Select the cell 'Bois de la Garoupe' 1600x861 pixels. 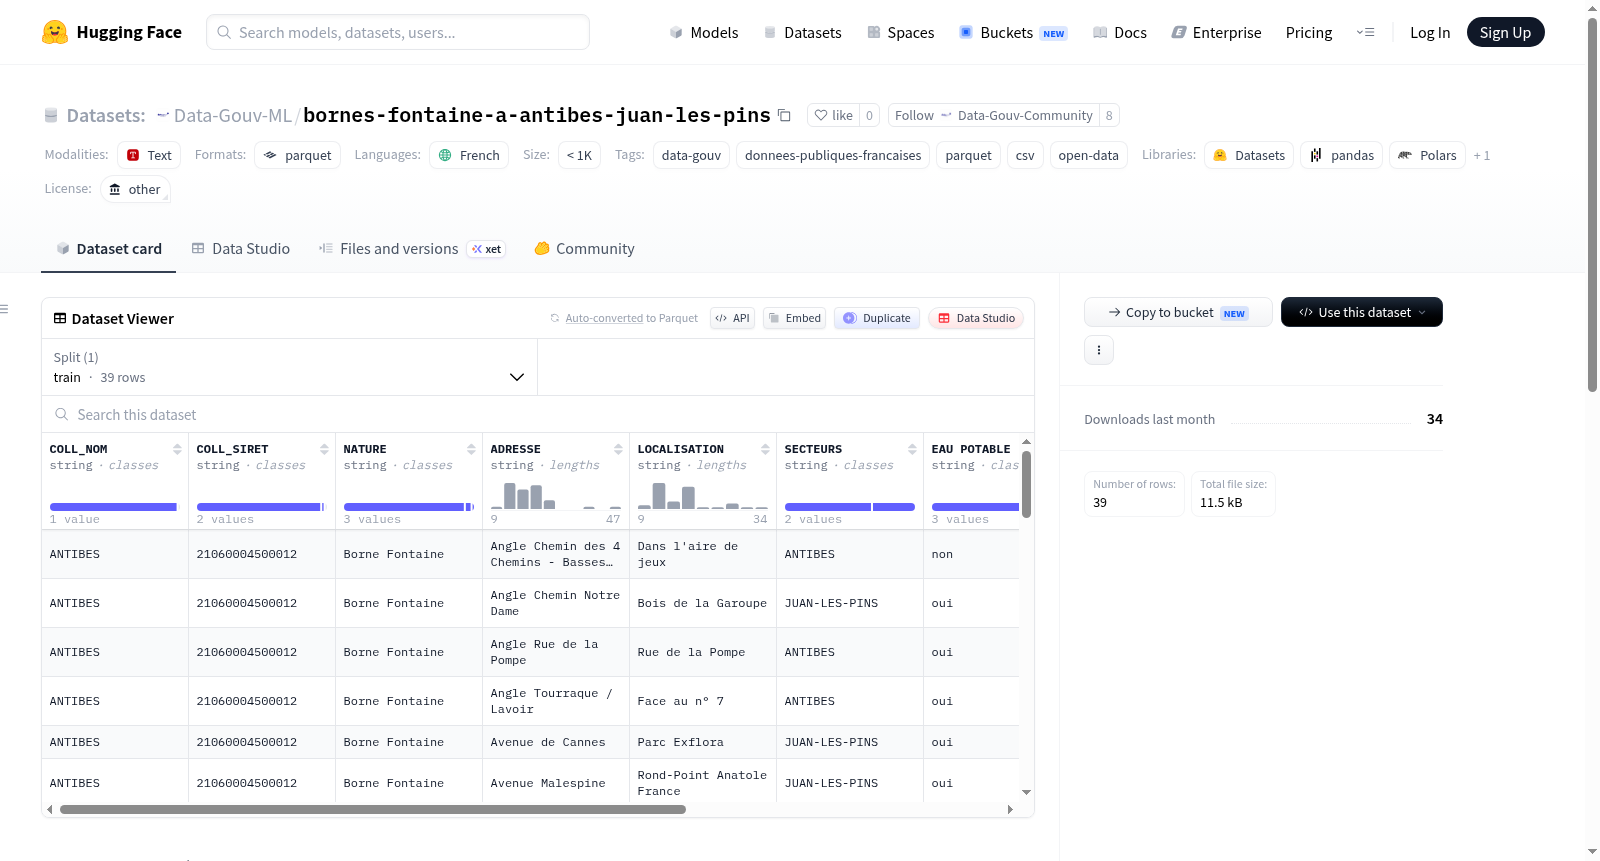tap(702, 603)
